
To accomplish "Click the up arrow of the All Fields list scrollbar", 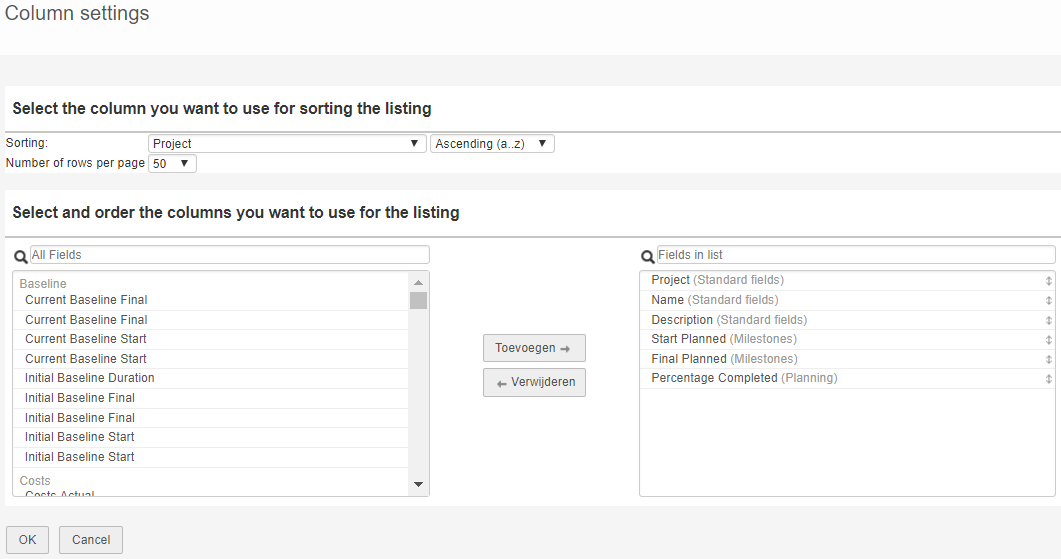I will tap(418, 282).
